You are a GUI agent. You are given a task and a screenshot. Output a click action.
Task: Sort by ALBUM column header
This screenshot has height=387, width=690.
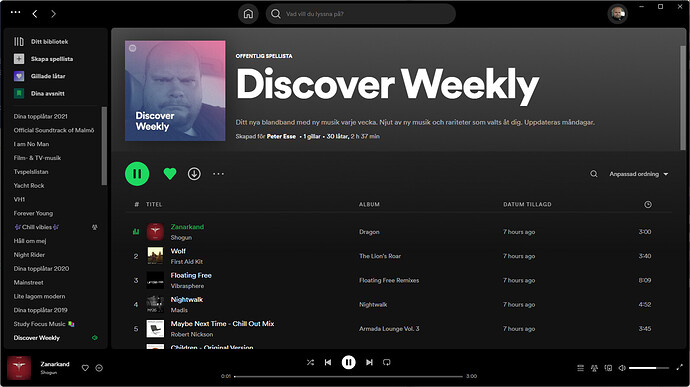369,204
